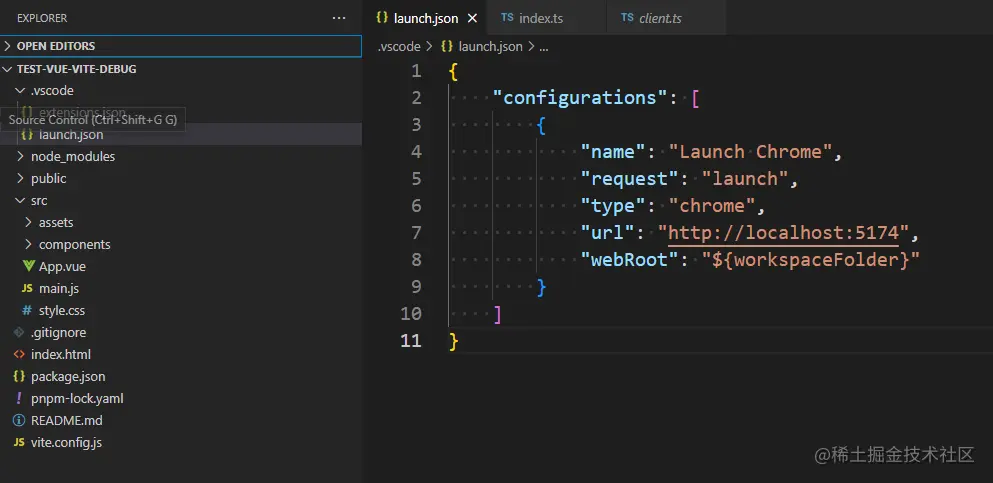Expand the Open Editors section
The height and width of the screenshot is (483, 993).
181,46
